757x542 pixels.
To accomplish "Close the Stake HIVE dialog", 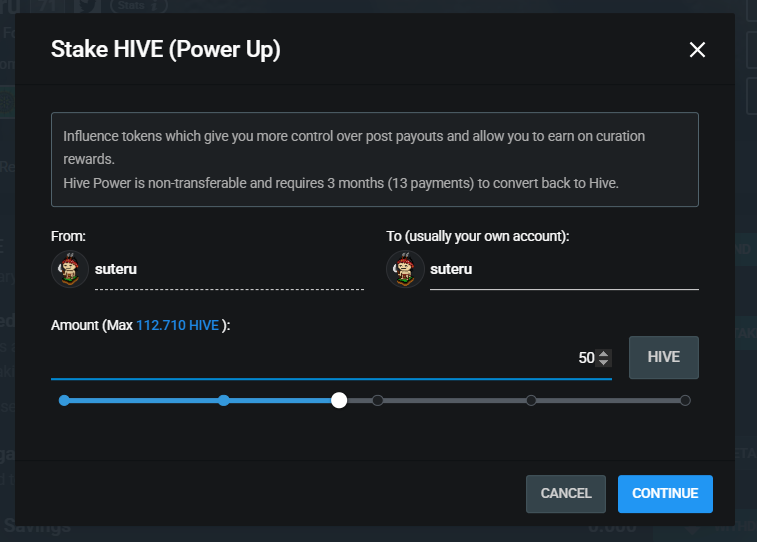I will pos(697,49).
